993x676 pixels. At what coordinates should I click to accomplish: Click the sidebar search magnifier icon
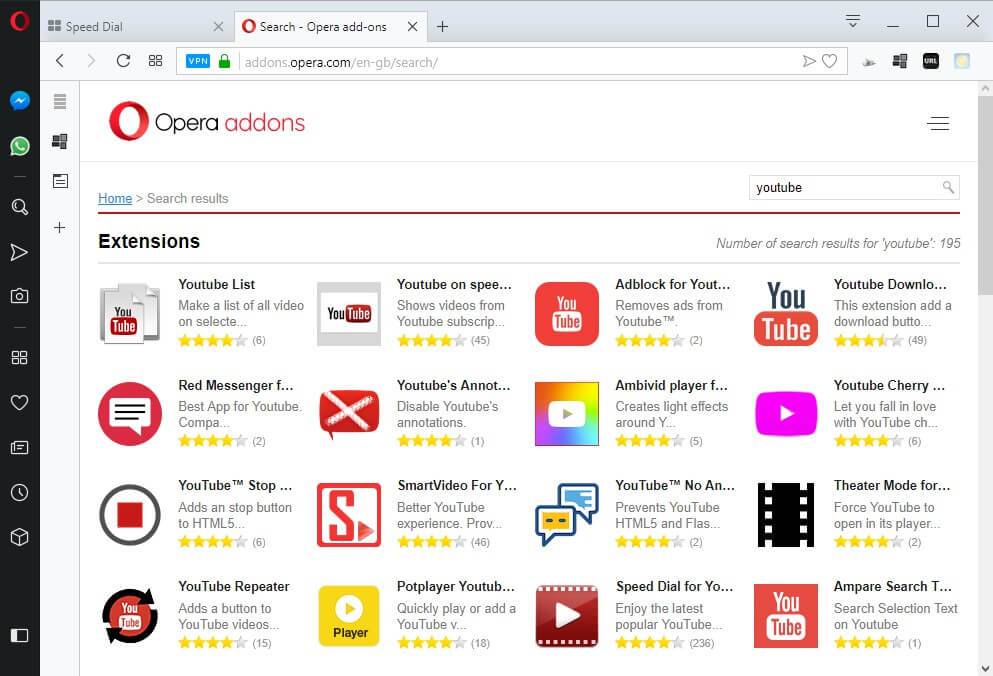[20, 207]
